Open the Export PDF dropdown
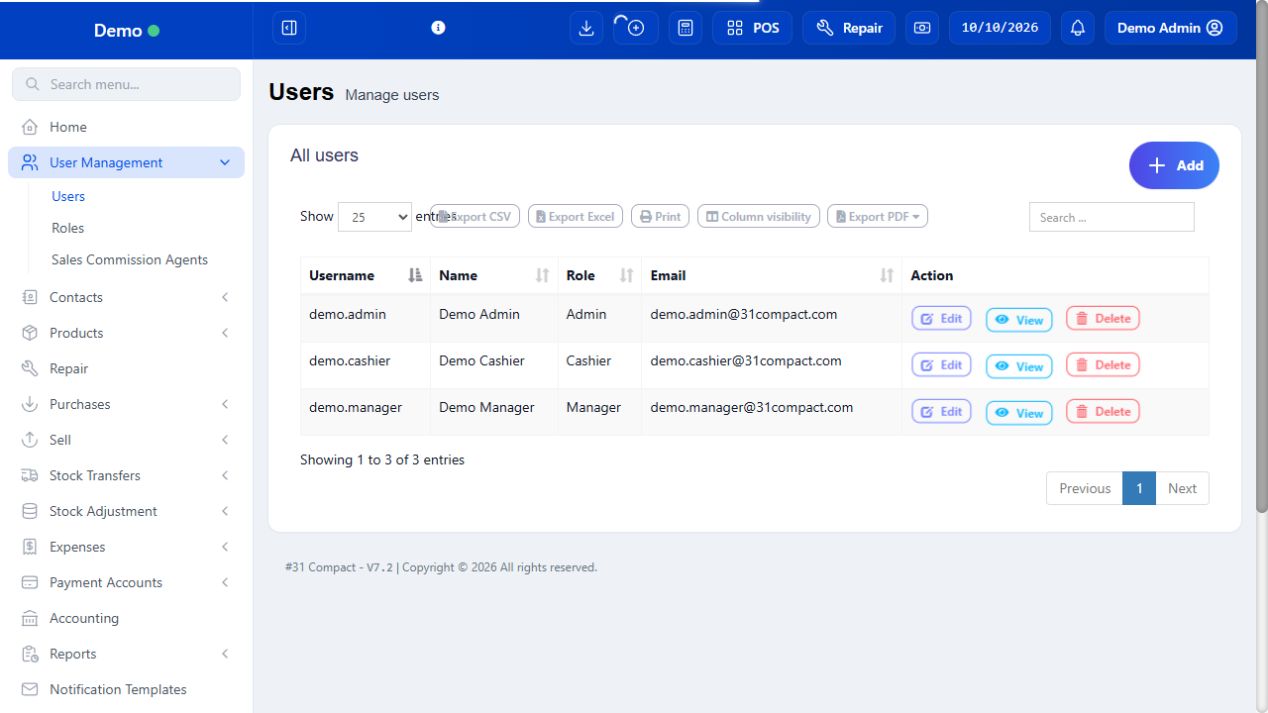The height and width of the screenshot is (713, 1268). [x=878, y=216]
